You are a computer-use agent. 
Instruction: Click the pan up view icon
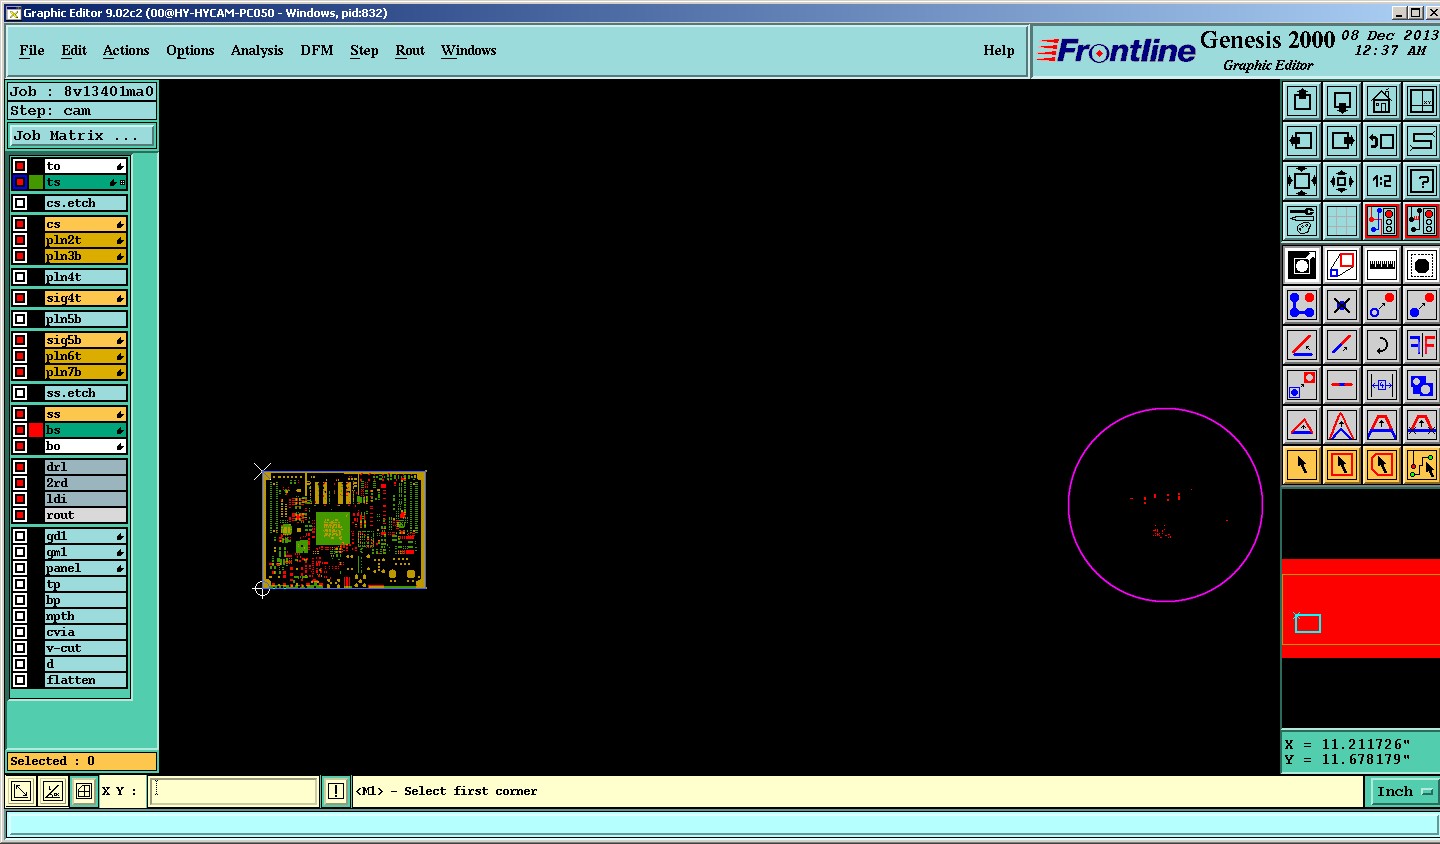pos(1302,101)
